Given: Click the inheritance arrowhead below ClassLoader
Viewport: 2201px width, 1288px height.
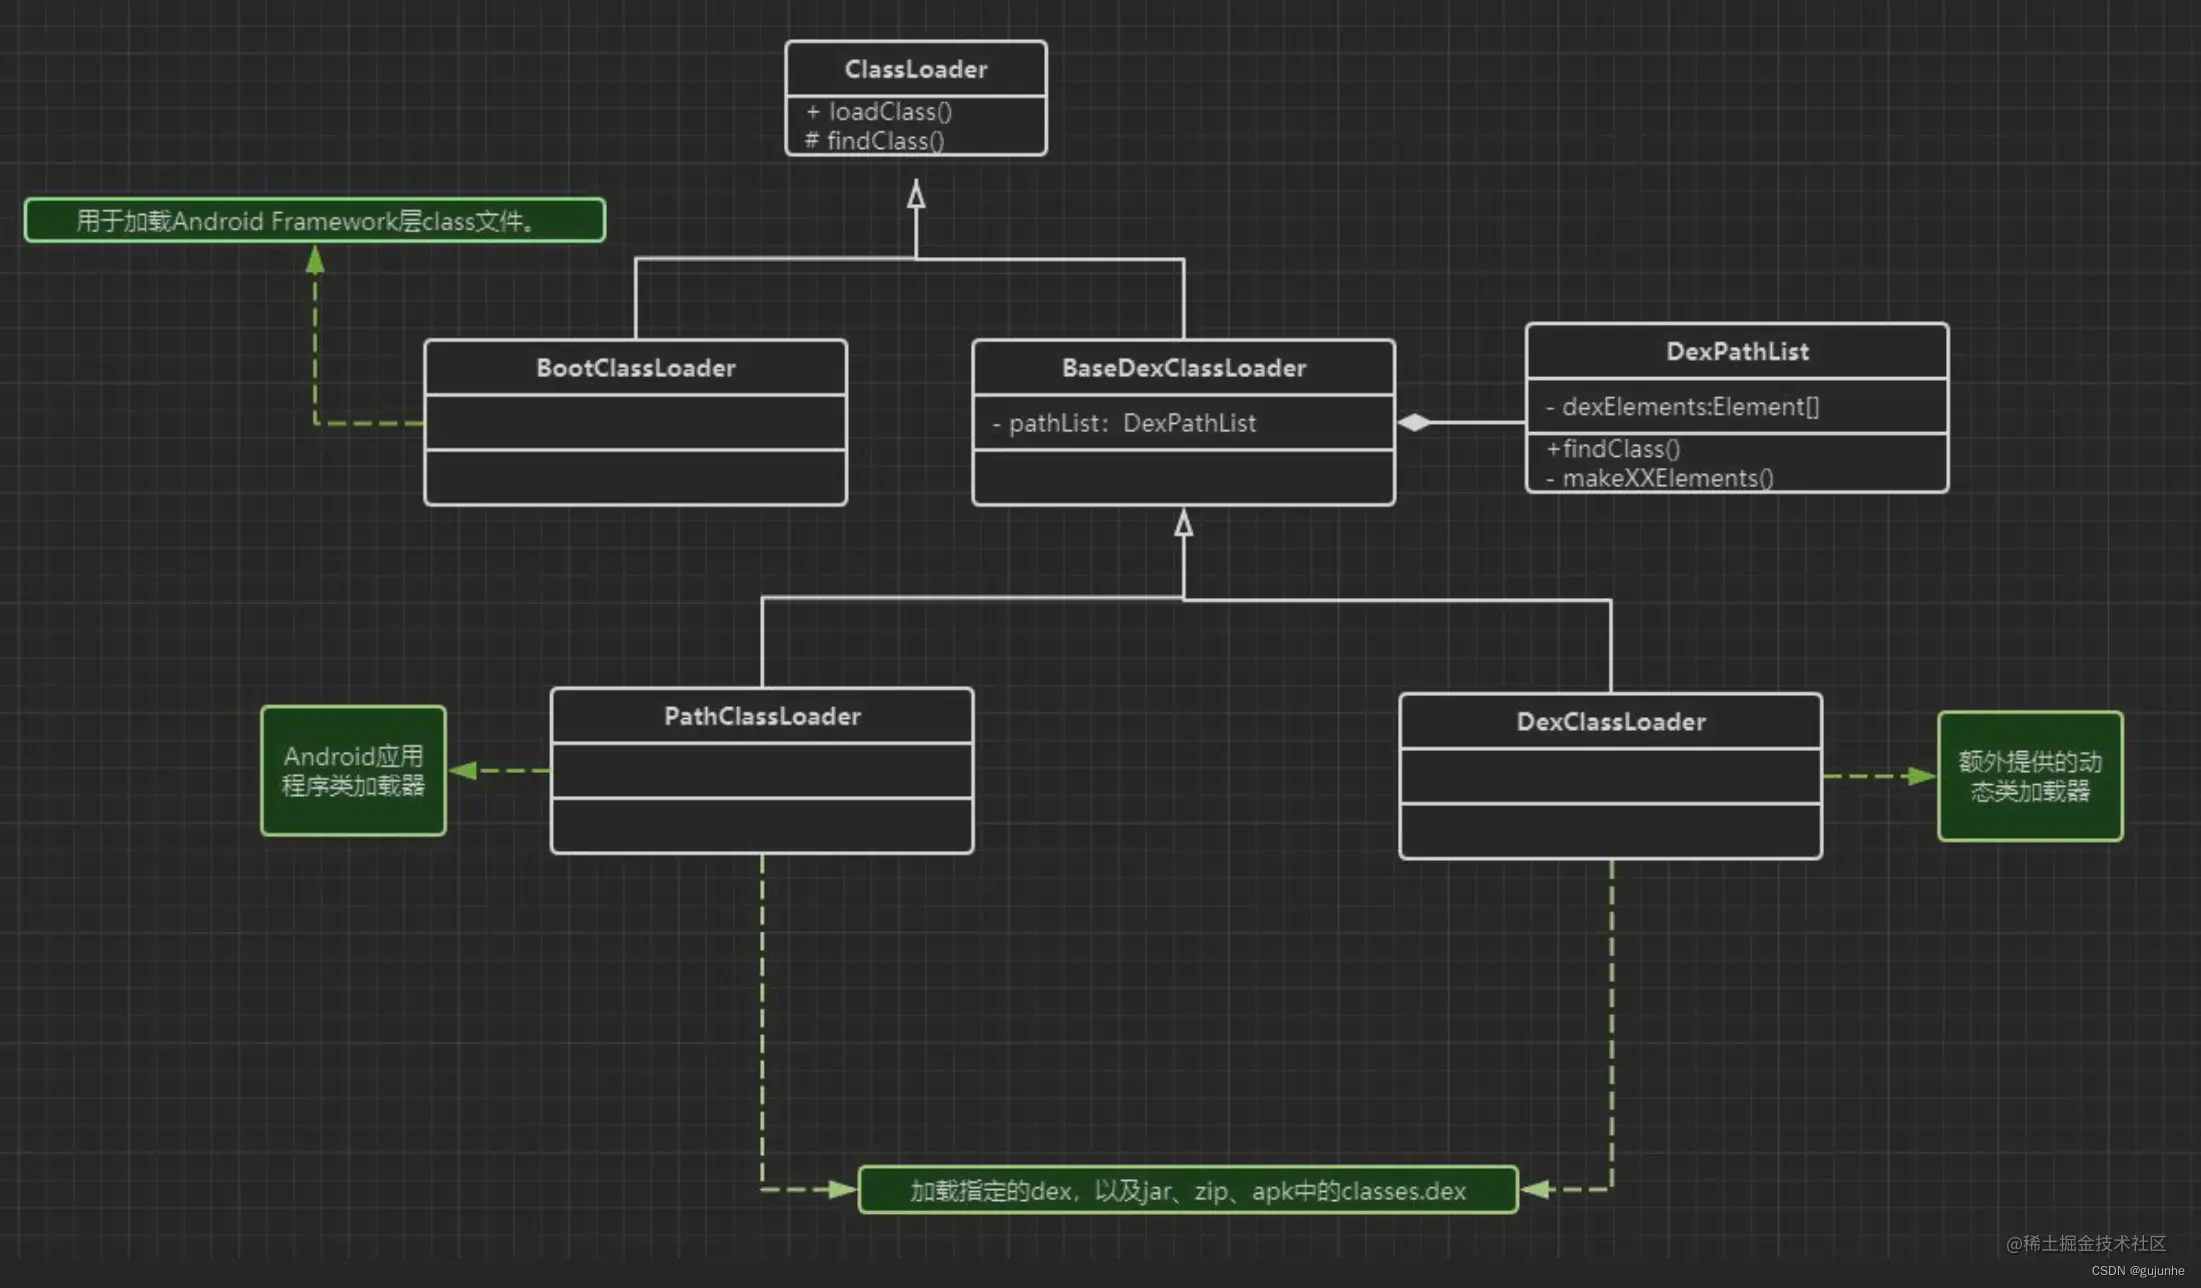Looking at the screenshot, I should coord(916,193).
